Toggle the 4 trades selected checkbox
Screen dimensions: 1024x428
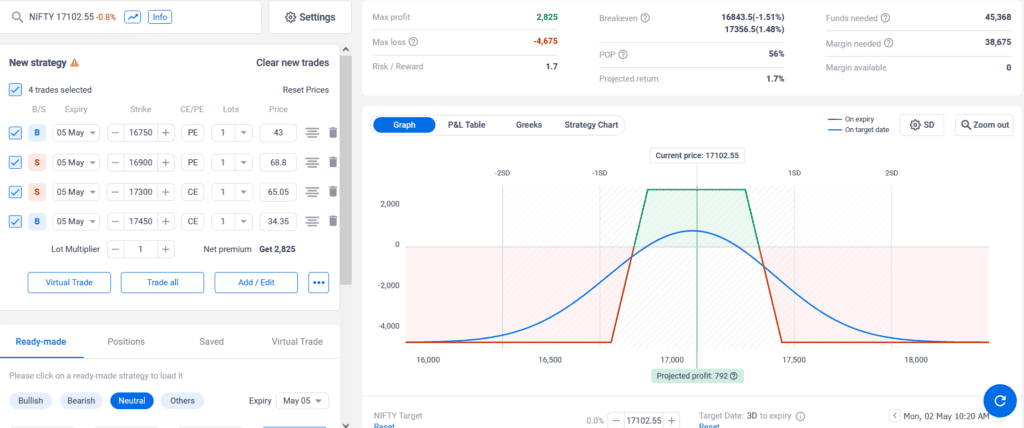[15, 90]
